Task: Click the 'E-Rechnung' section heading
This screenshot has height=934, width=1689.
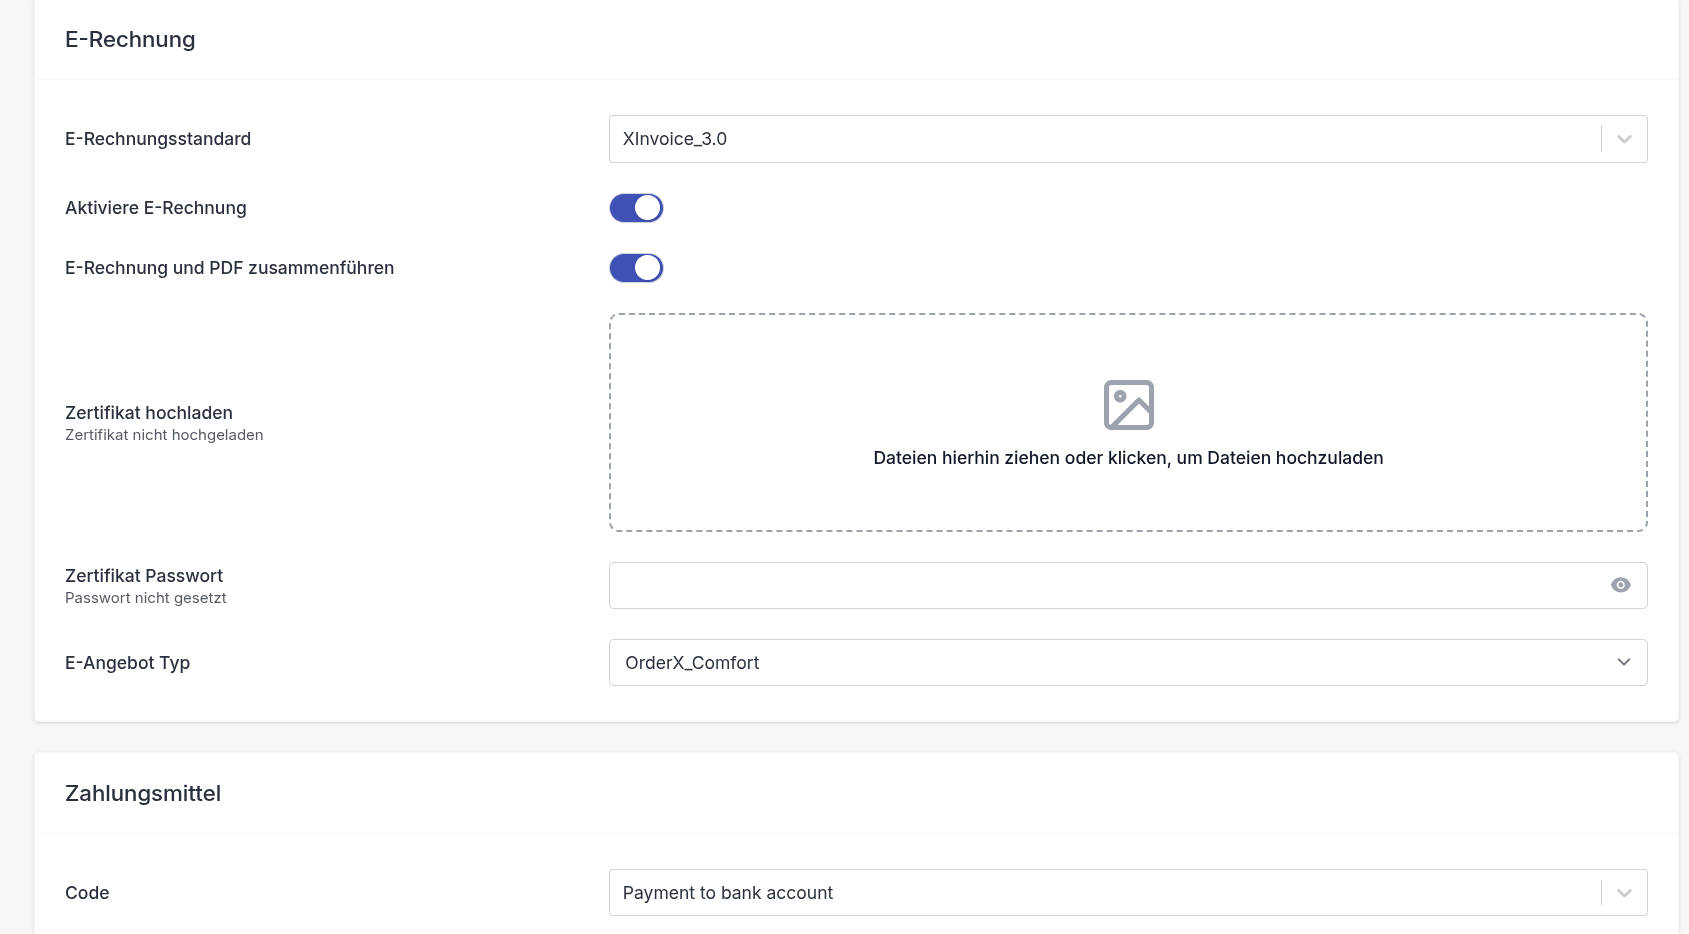Action: [130, 39]
